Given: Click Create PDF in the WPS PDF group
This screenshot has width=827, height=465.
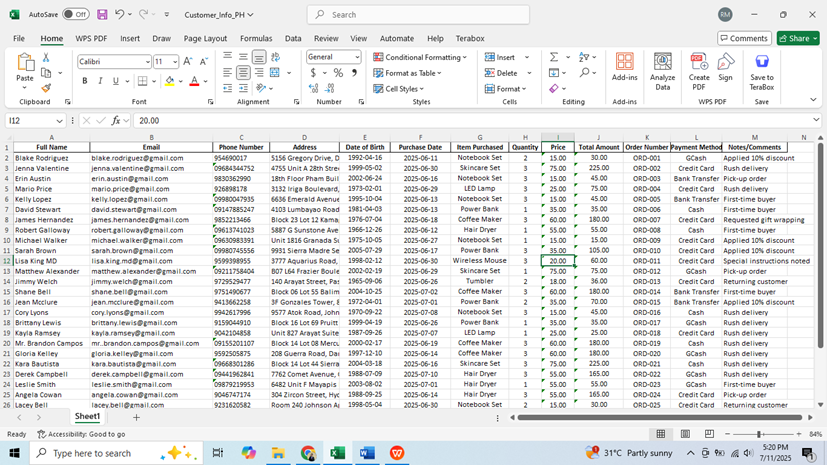Looking at the screenshot, I should click(699, 72).
